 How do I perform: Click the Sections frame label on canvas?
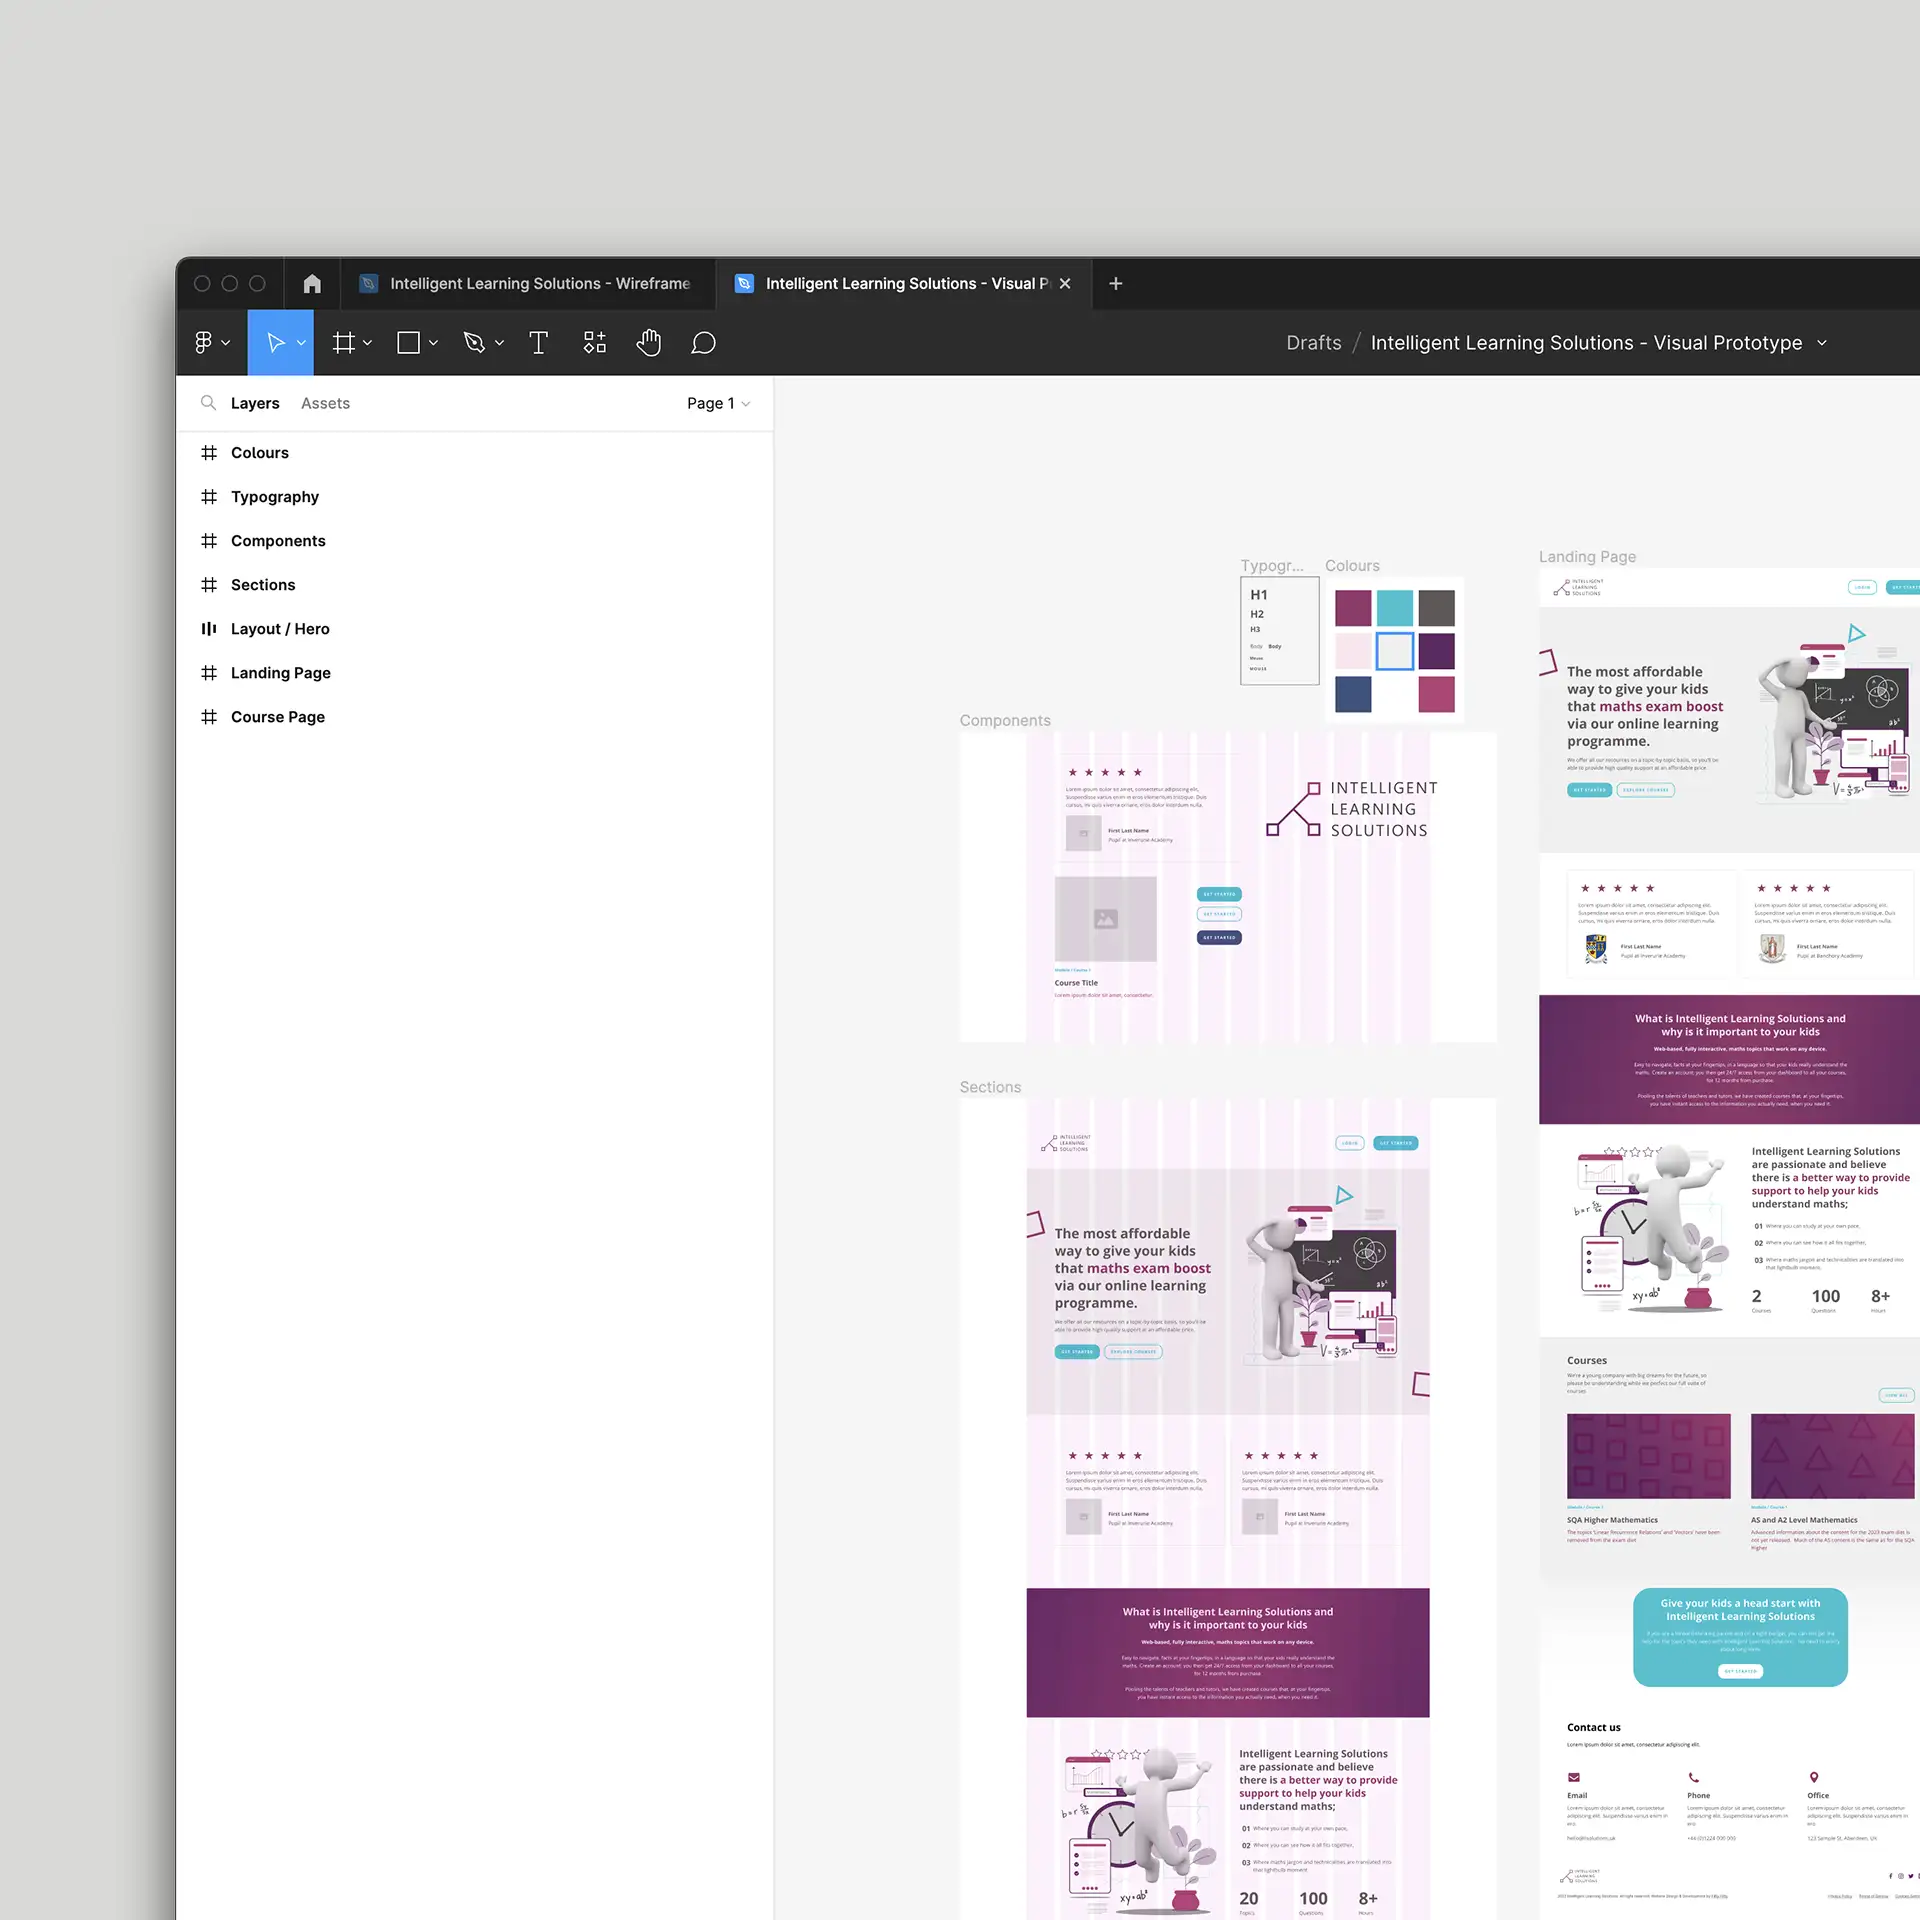[x=990, y=1087]
